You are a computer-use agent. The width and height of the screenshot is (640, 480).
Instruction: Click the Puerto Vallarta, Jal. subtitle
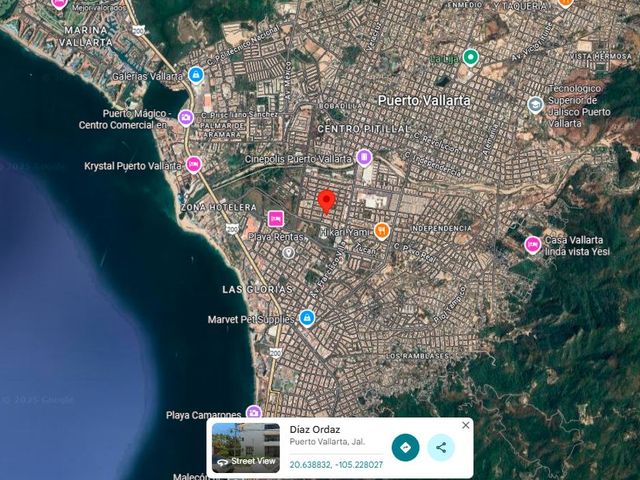point(327,442)
